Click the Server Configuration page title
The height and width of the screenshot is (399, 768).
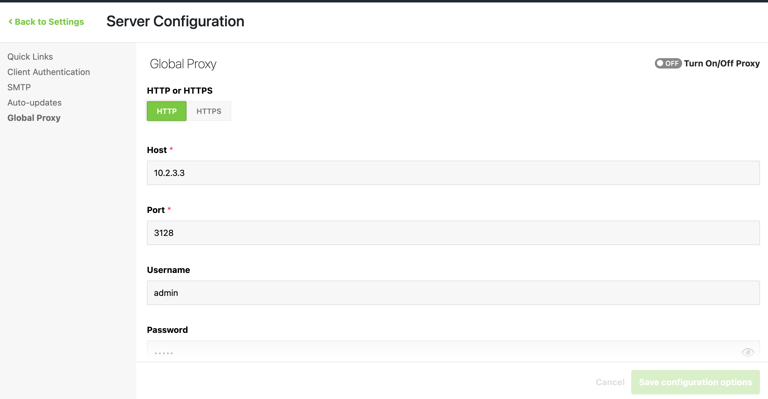[x=175, y=21]
